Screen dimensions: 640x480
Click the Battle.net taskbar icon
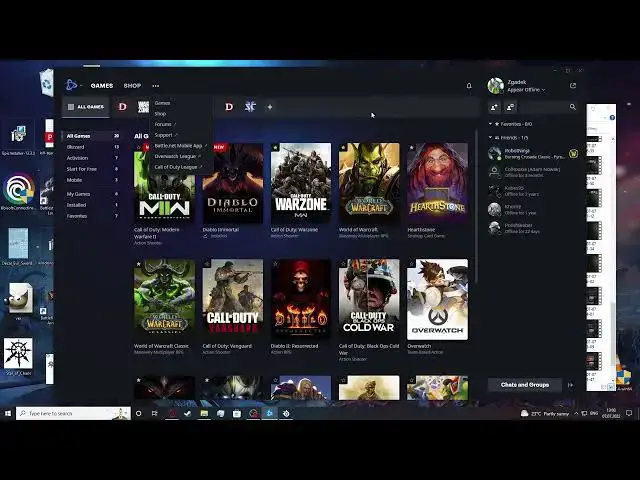(269, 413)
